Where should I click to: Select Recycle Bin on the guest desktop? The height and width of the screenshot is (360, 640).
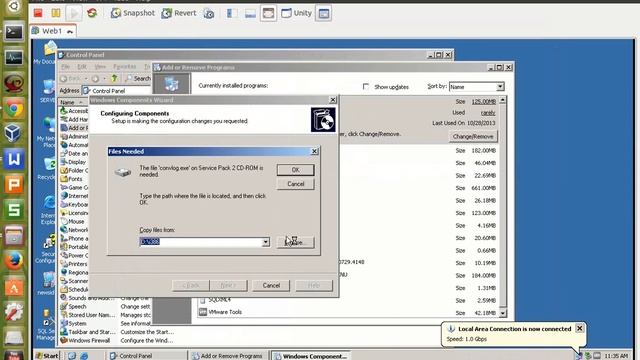coord(47,169)
